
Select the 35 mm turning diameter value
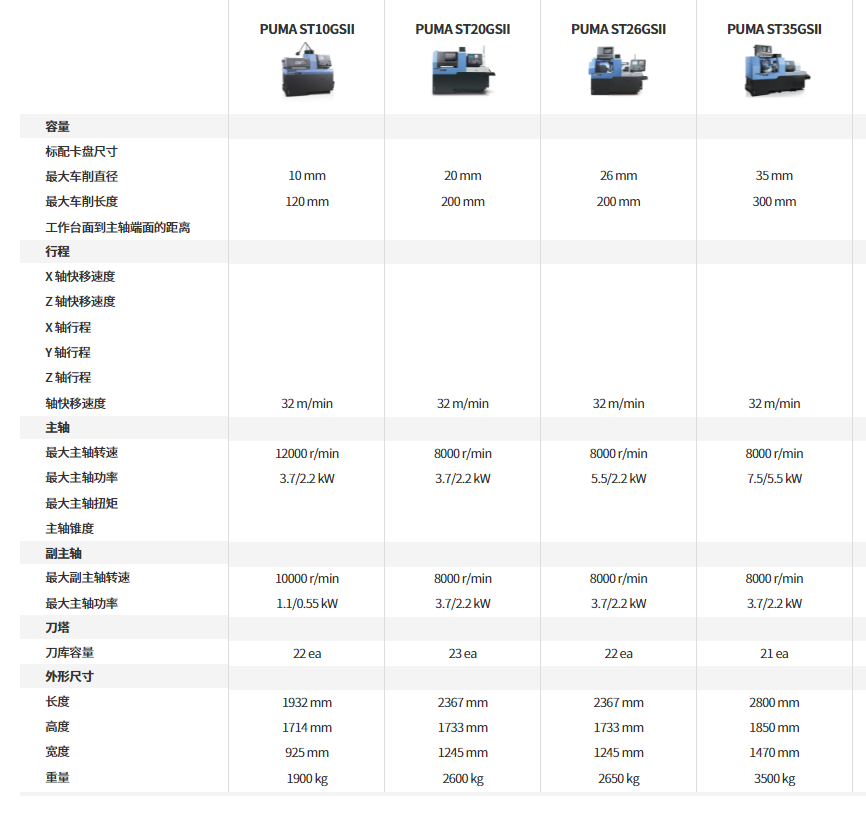[774, 176]
